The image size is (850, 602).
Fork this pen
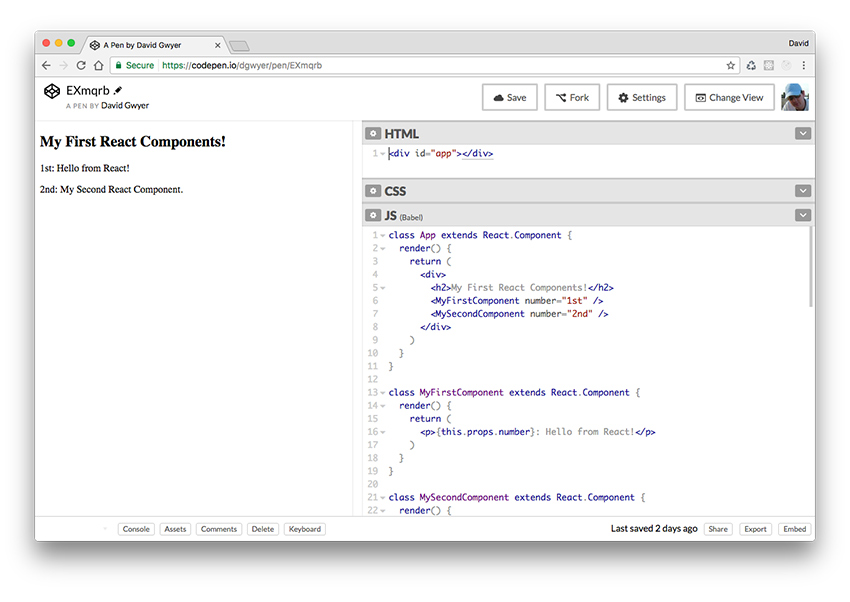[x=572, y=98]
